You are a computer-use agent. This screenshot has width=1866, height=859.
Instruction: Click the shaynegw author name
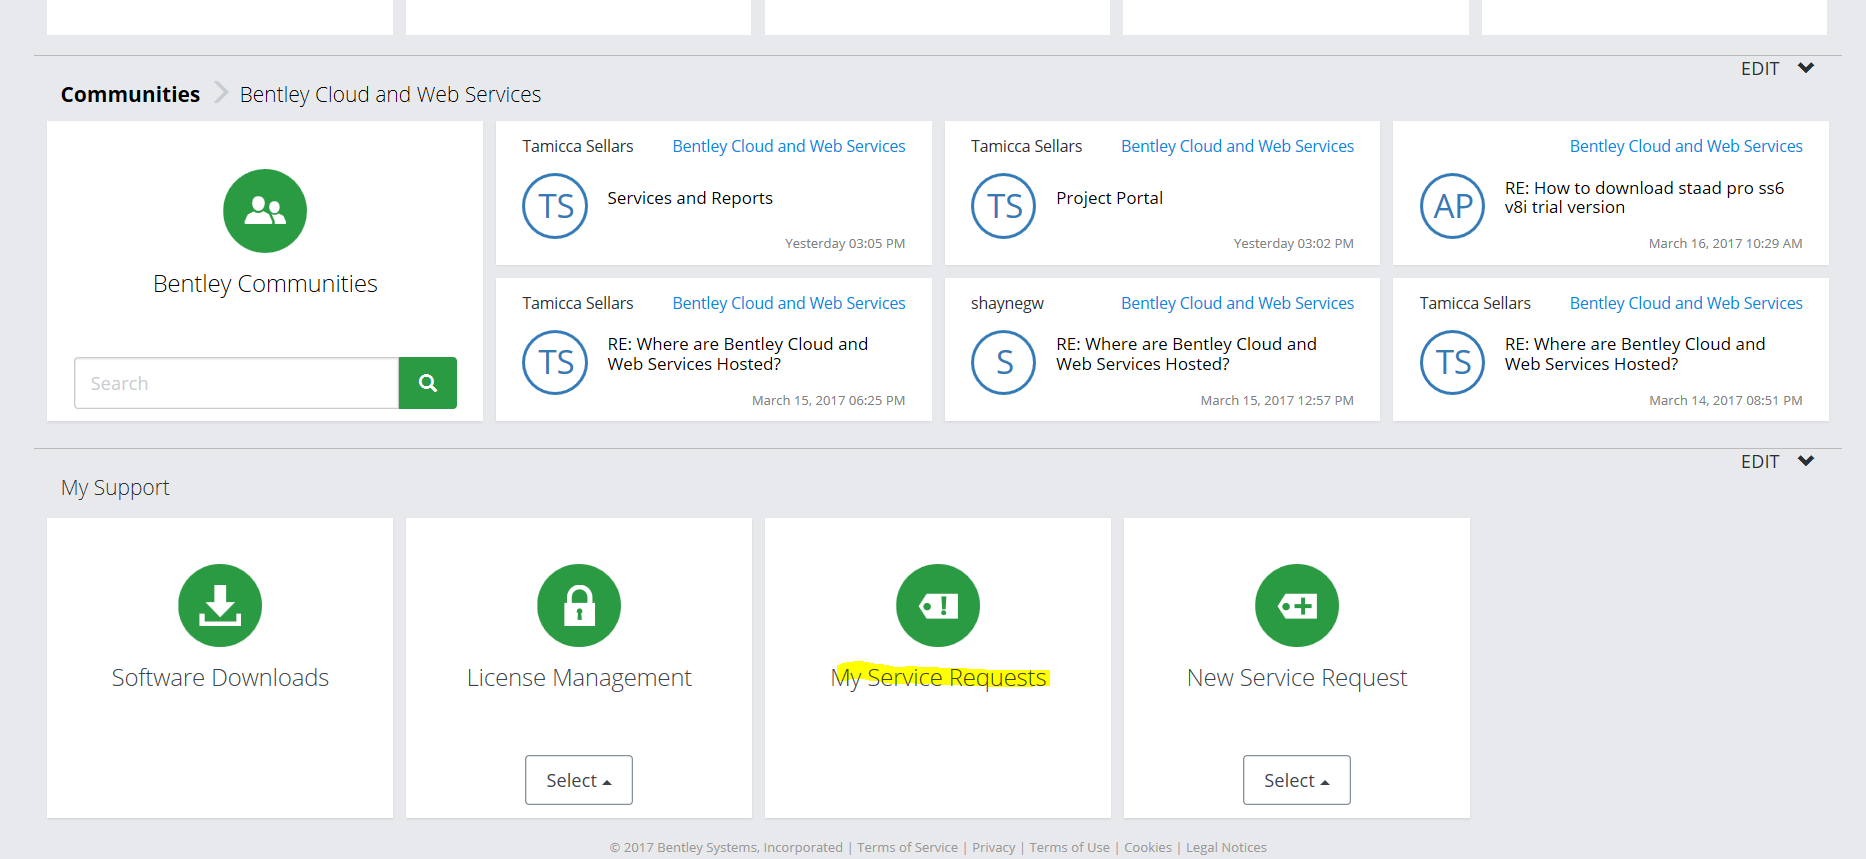click(x=1007, y=303)
